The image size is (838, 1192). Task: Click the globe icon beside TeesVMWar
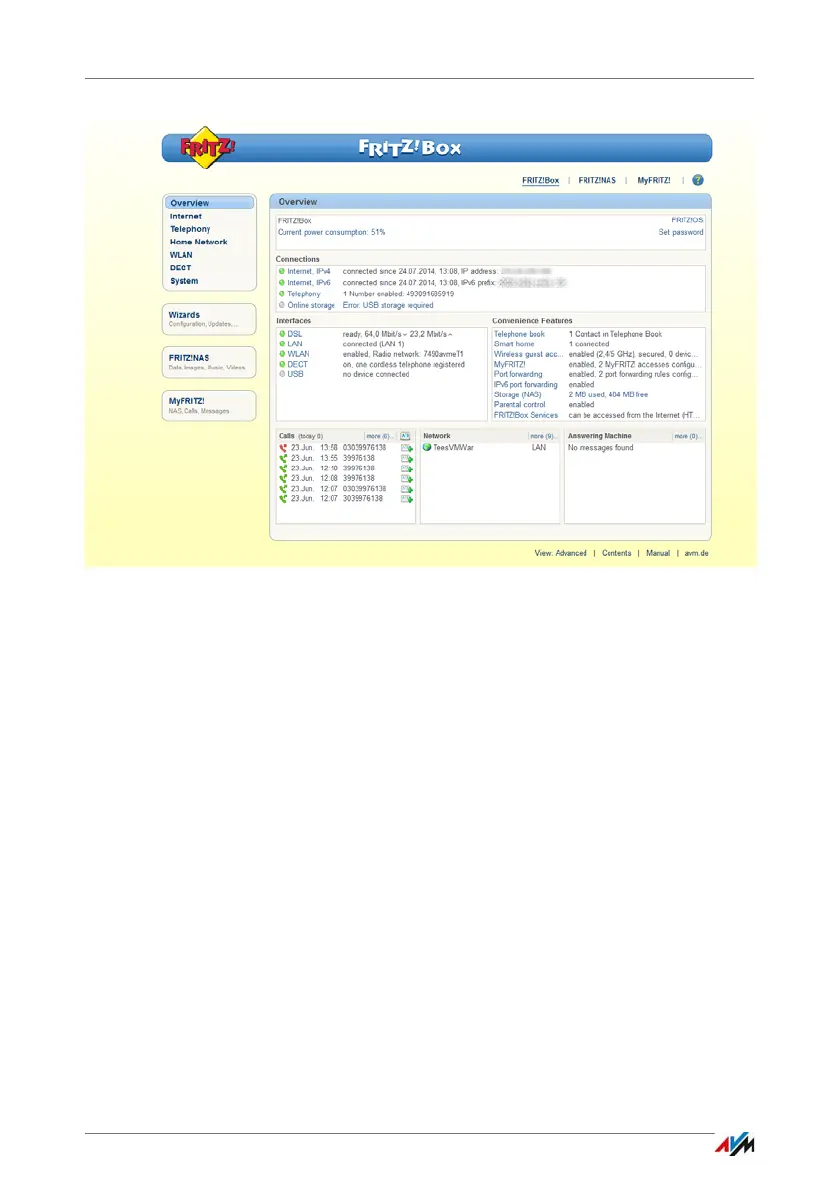click(427, 447)
